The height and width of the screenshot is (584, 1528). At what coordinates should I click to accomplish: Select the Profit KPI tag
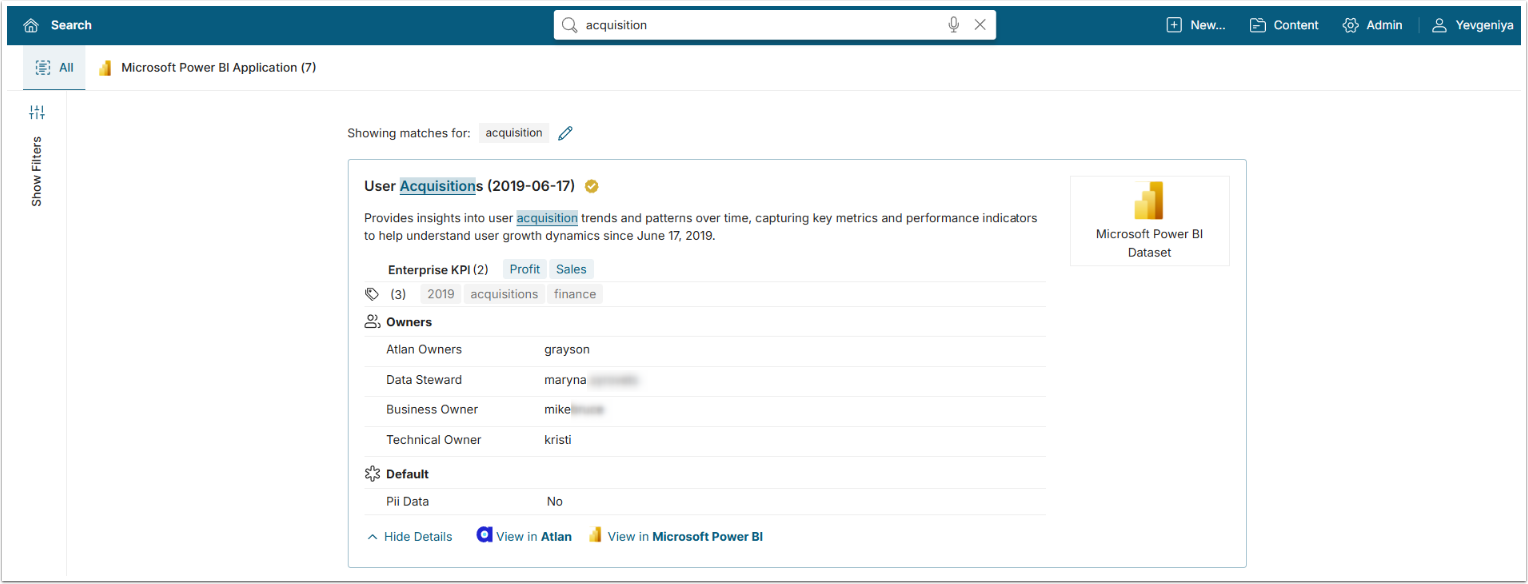(525, 269)
